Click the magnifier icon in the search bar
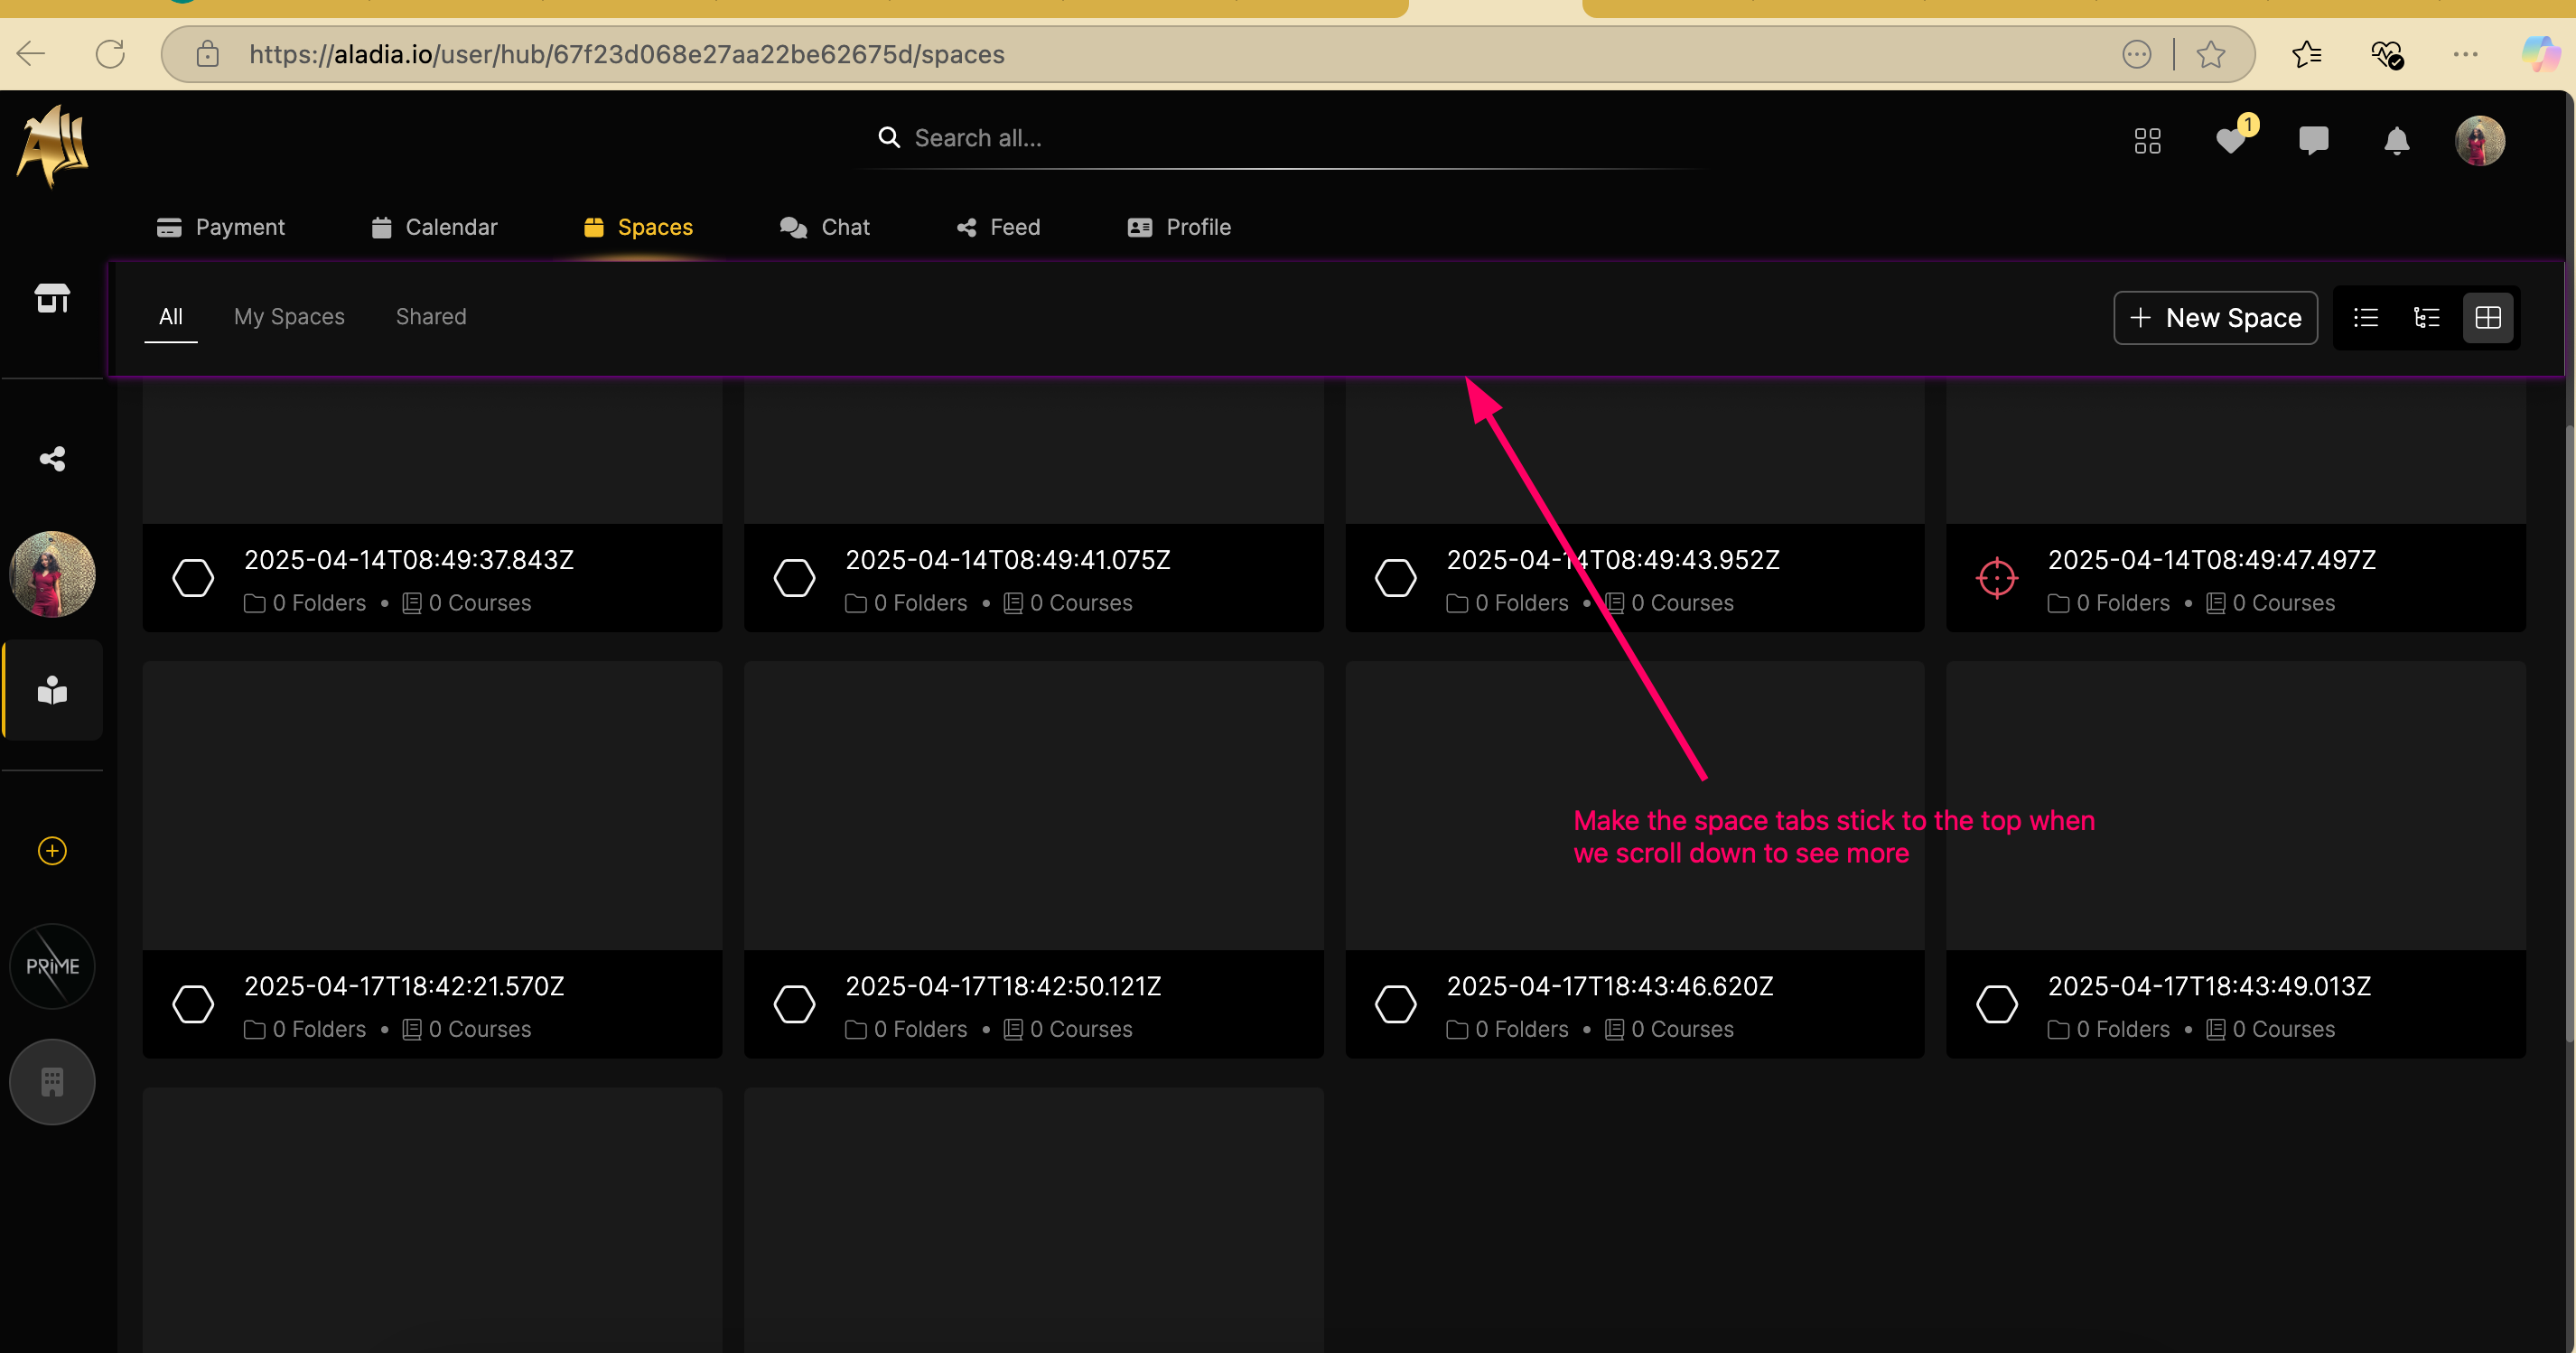This screenshot has width=2576, height=1353. [x=888, y=137]
